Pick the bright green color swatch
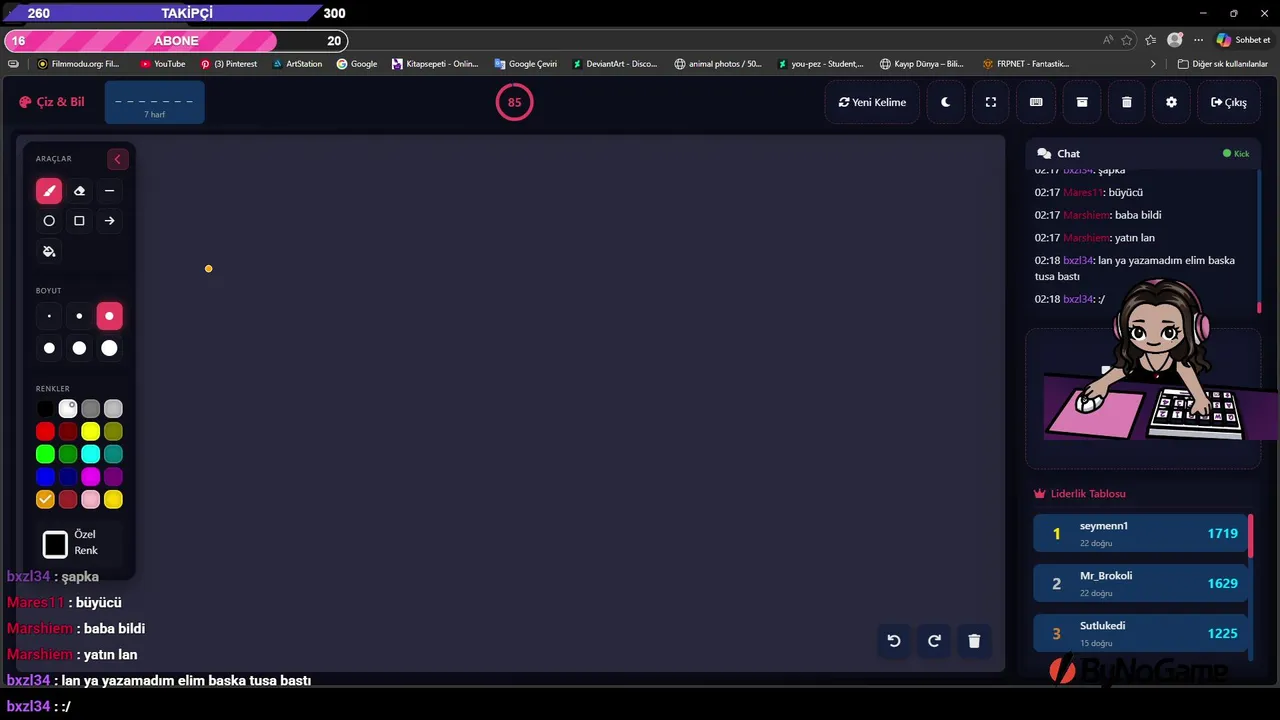Viewport: 1280px width, 720px height. [45, 454]
